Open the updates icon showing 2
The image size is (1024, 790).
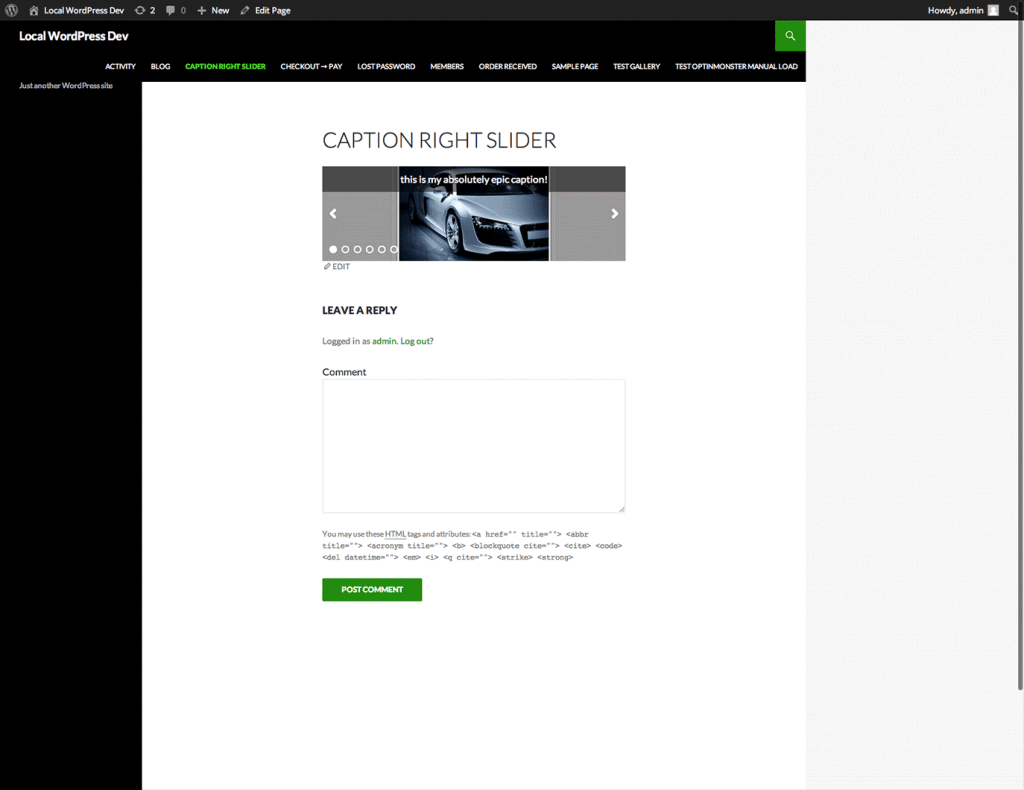coord(145,10)
